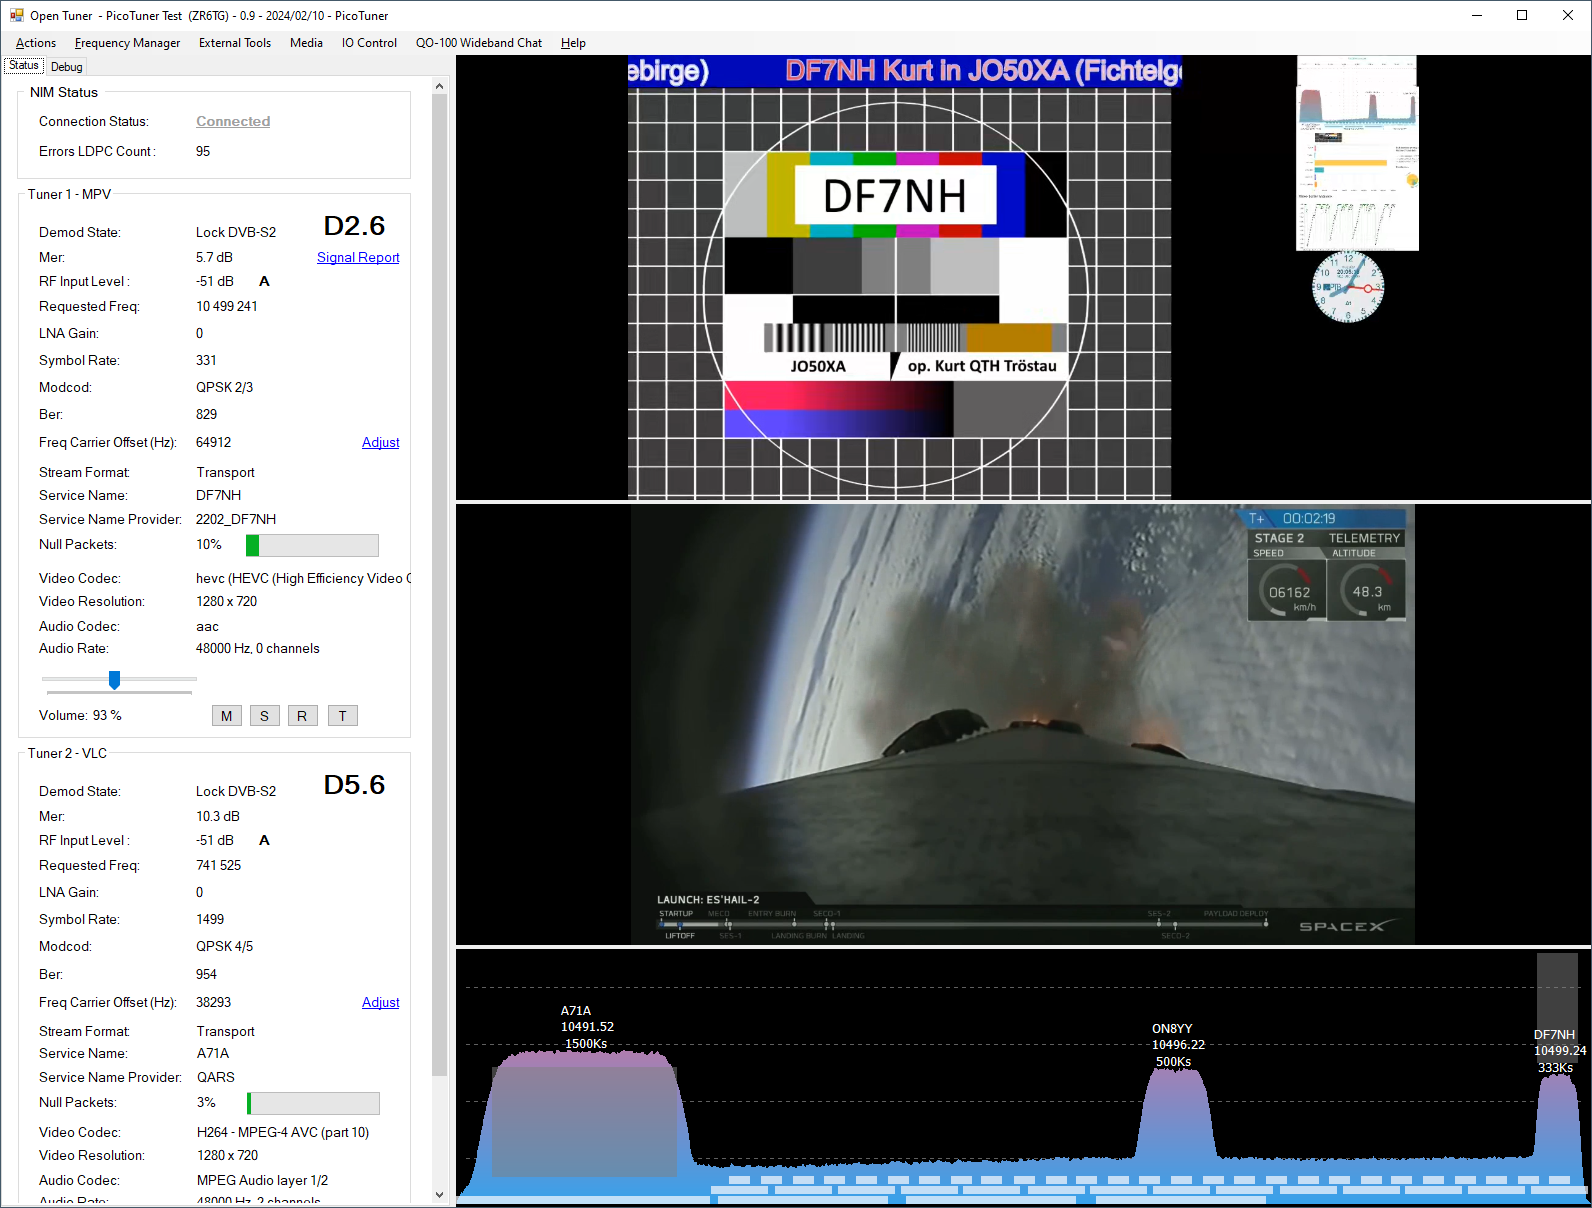The image size is (1592, 1208).
Task: Click the Tuner 1 volume slider thumb
Action: tap(115, 680)
